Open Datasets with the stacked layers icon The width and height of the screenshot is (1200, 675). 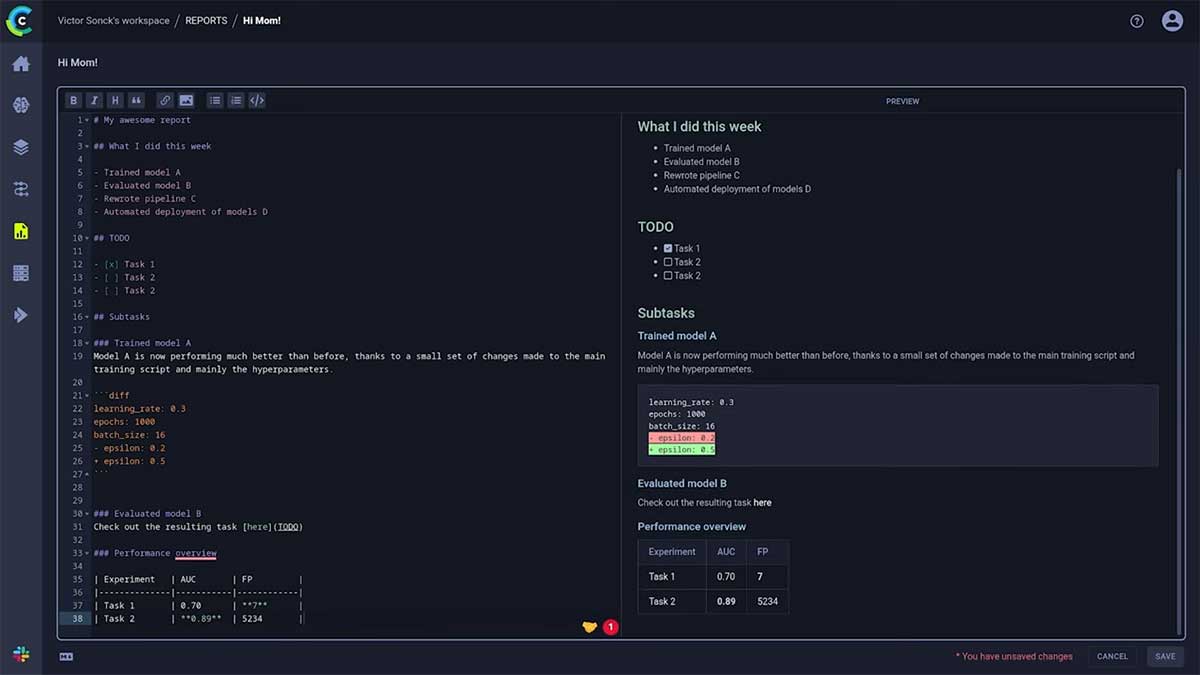click(21, 147)
